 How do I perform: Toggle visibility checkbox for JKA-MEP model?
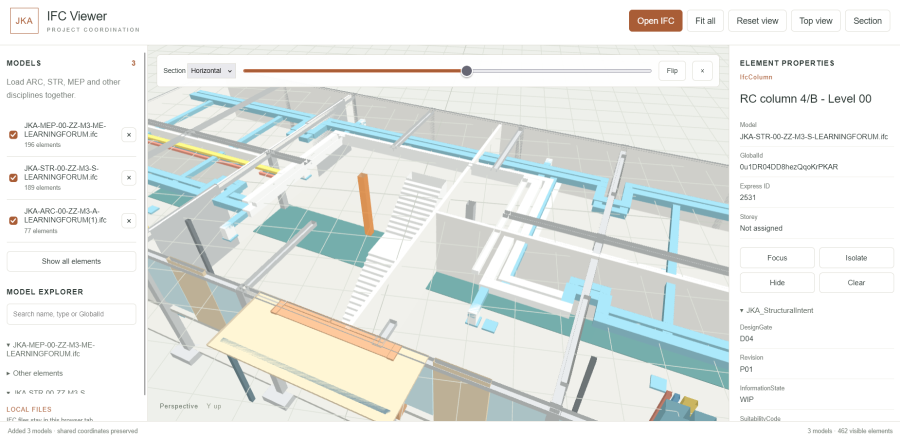pos(13,135)
